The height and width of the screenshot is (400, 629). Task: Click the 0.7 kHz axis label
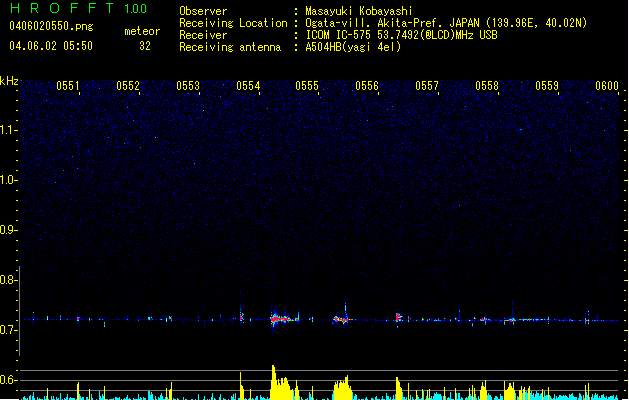pos(9,330)
